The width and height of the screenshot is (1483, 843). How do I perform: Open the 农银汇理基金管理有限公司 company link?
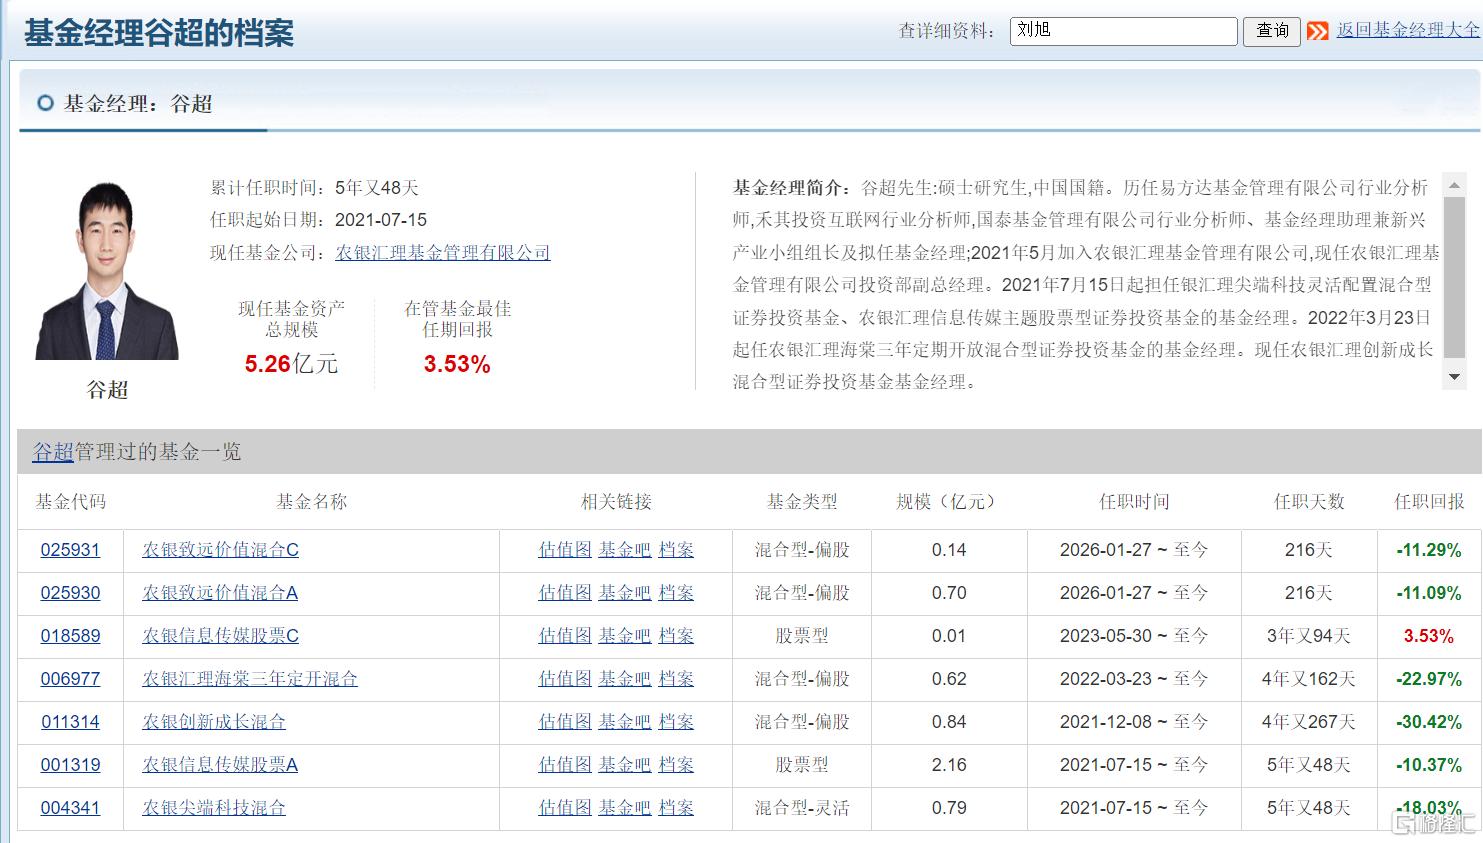443,253
